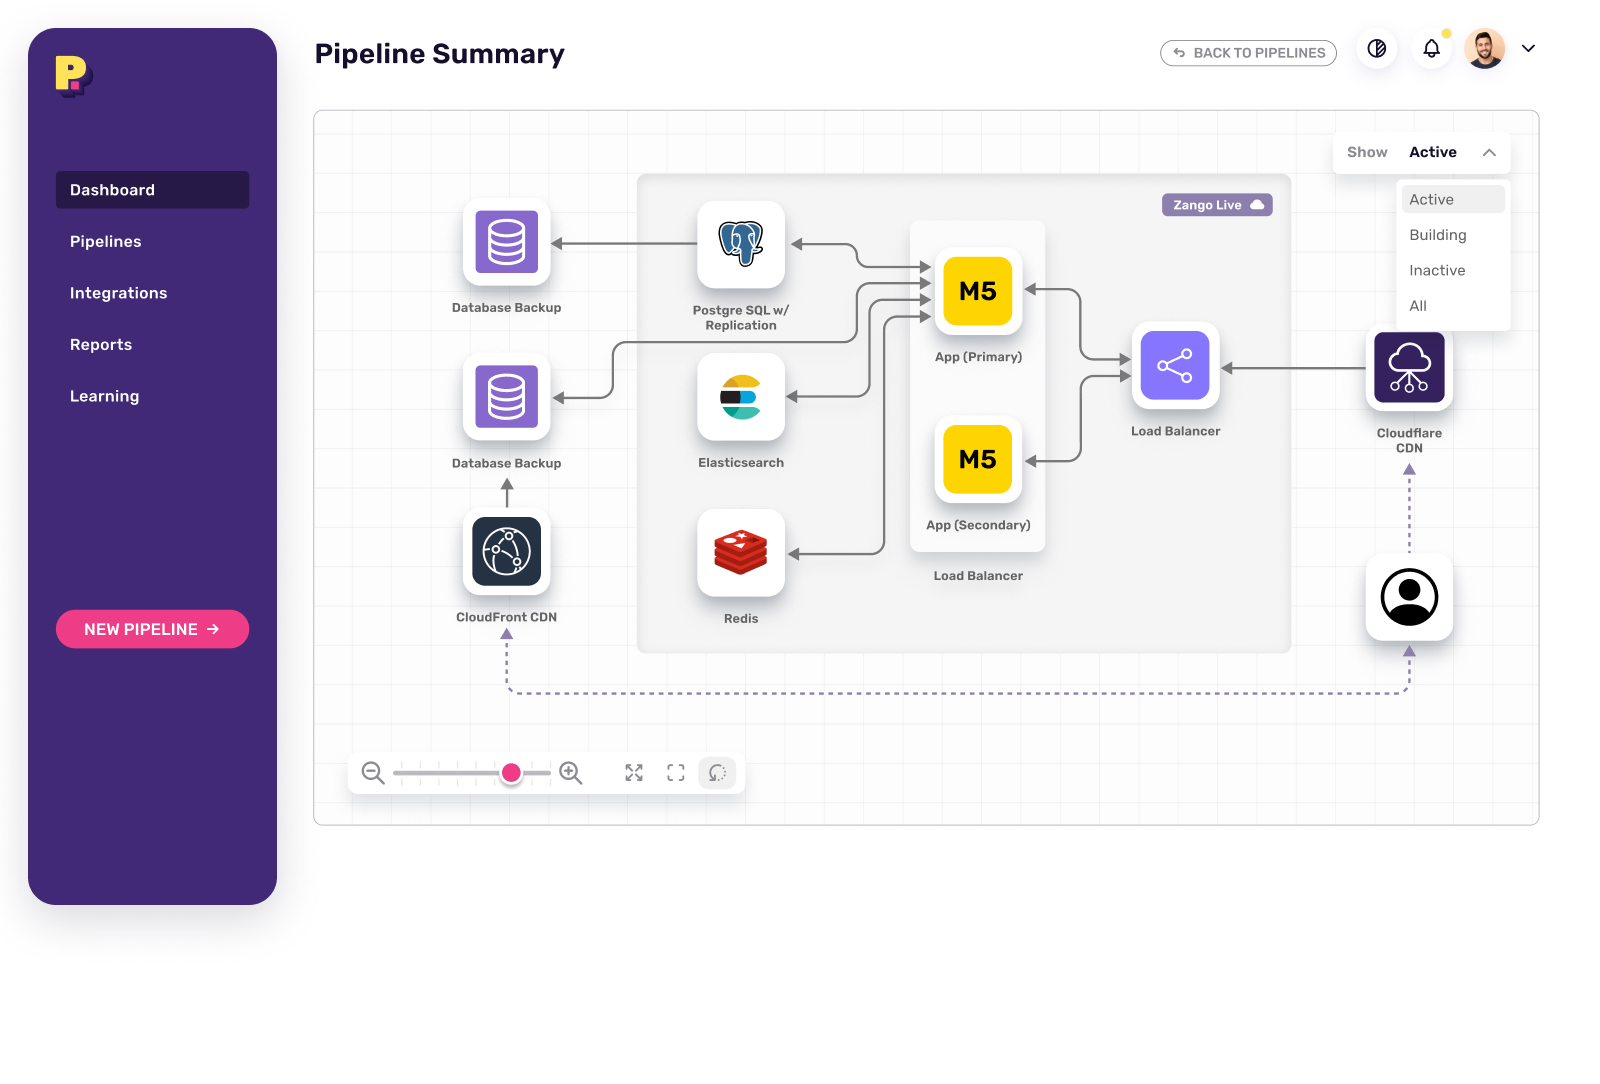Click the reset view rotate icon

(x=717, y=773)
